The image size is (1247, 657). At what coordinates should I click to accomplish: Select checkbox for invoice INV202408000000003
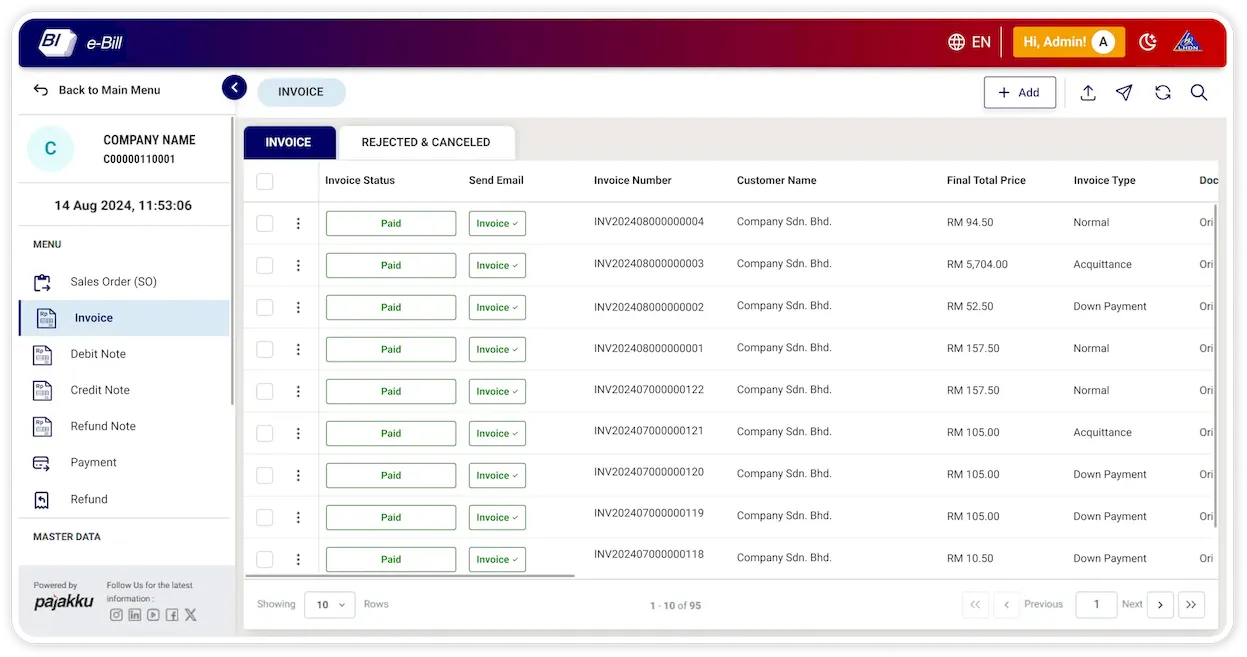click(265, 265)
